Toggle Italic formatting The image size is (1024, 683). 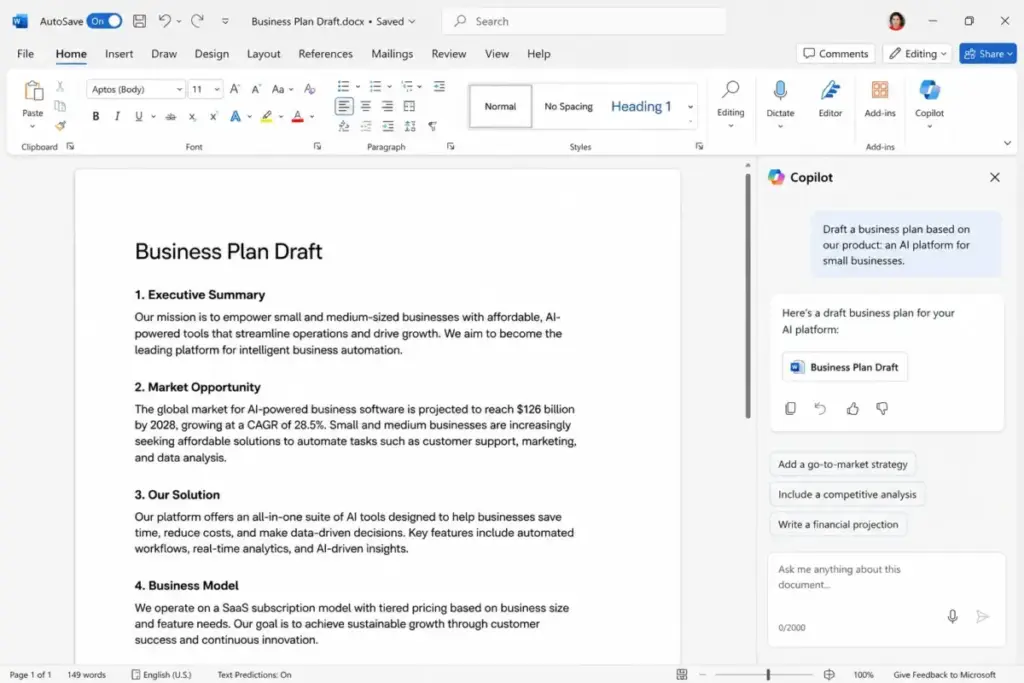pyautogui.click(x=117, y=116)
